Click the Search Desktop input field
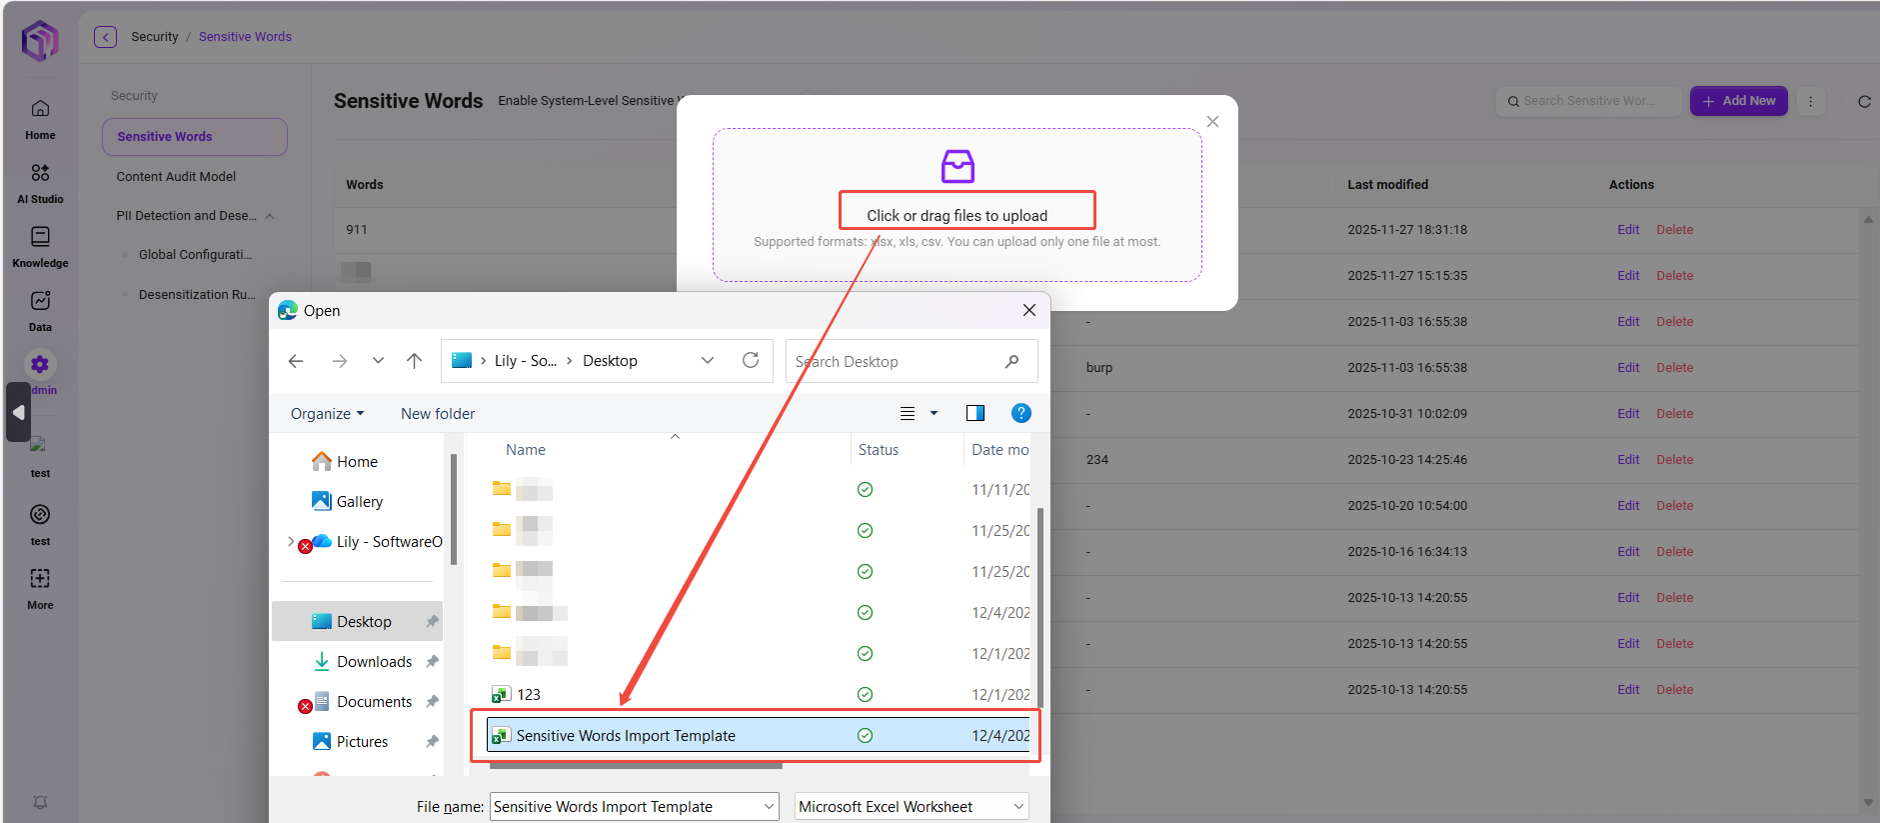Screen dimensions: 1880x823 pos(895,362)
